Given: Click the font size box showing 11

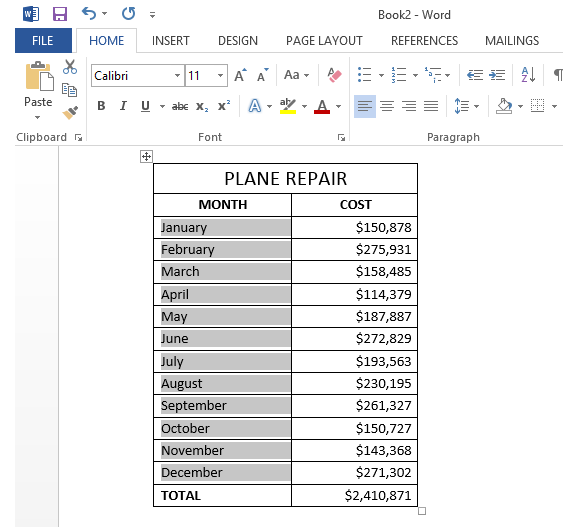Looking at the screenshot, I should tap(200, 75).
